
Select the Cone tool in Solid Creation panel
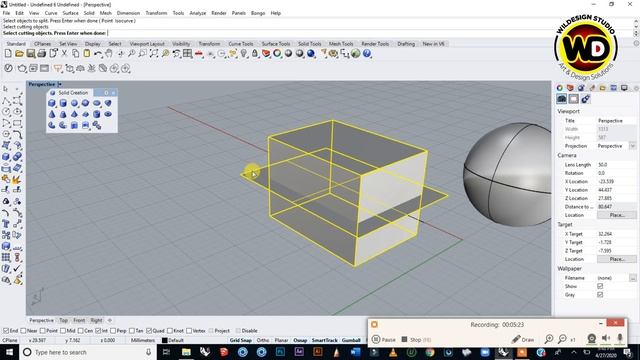pos(52,114)
